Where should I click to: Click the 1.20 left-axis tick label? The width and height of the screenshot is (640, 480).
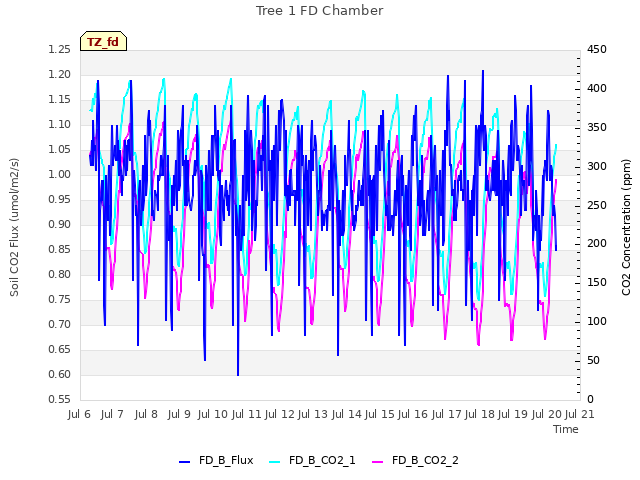[x=60, y=75]
